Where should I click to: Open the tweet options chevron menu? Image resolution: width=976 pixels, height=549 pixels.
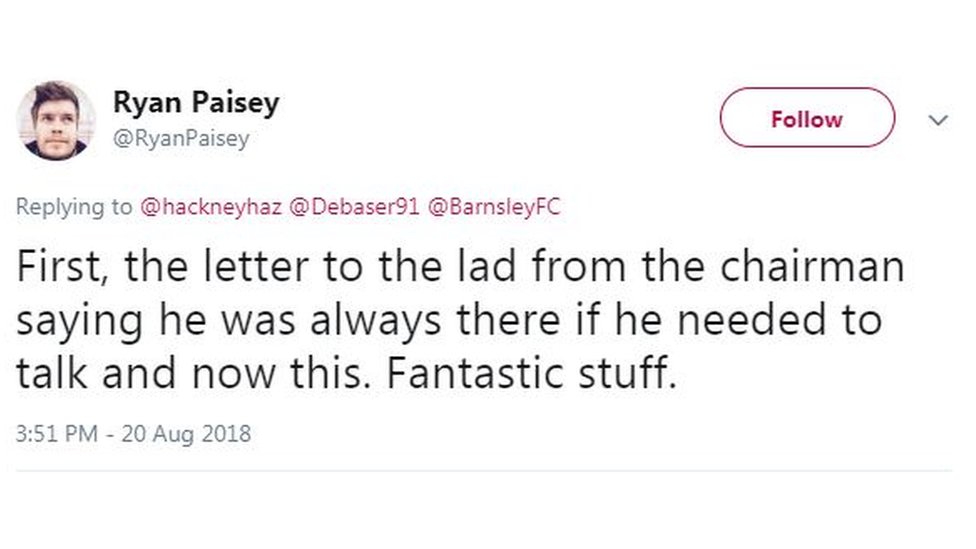[x=938, y=120]
